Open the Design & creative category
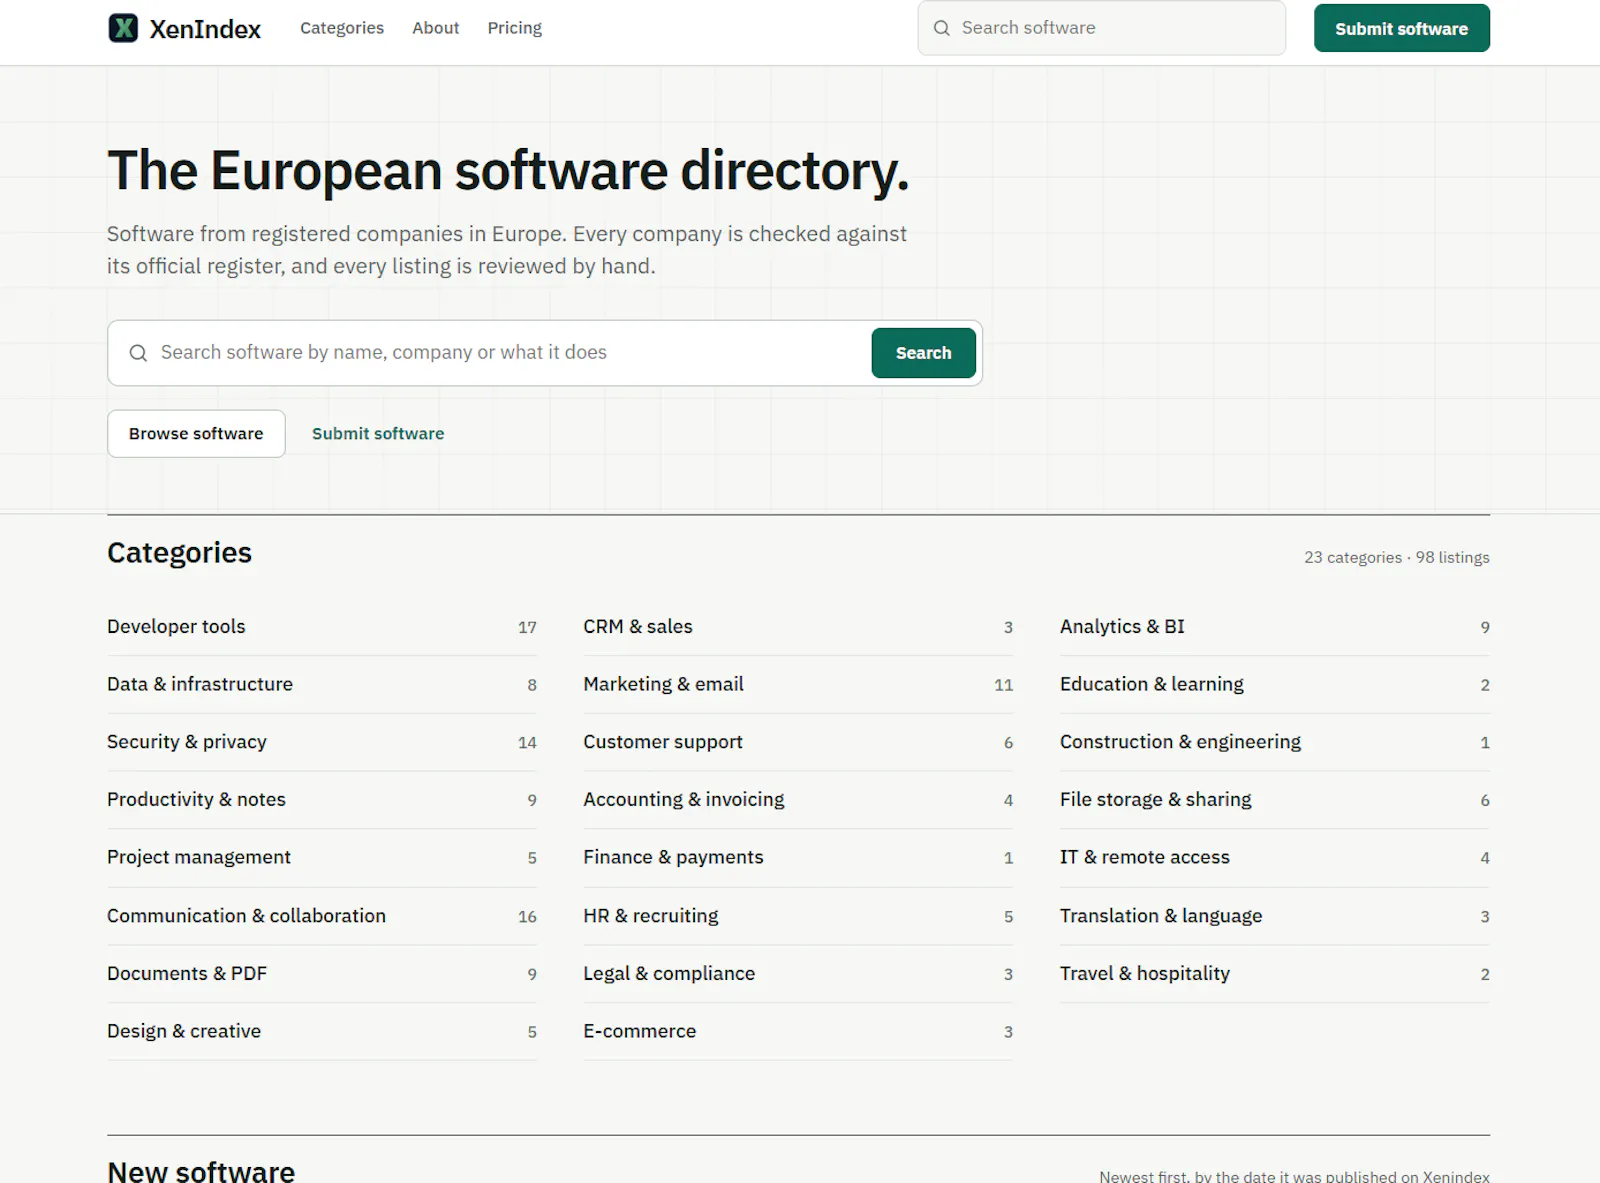The height and width of the screenshot is (1183, 1600). tap(322, 1031)
